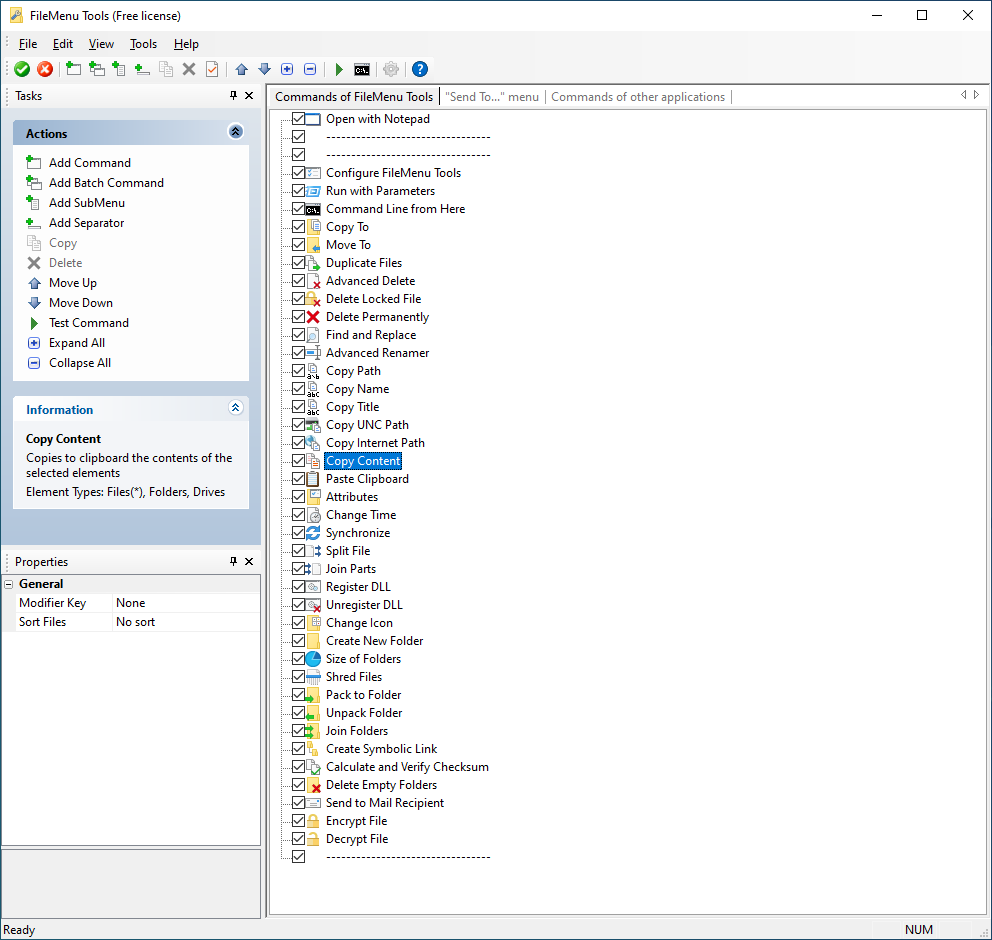Open the Edit menu
The image size is (992, 940).
click(63, 44)
